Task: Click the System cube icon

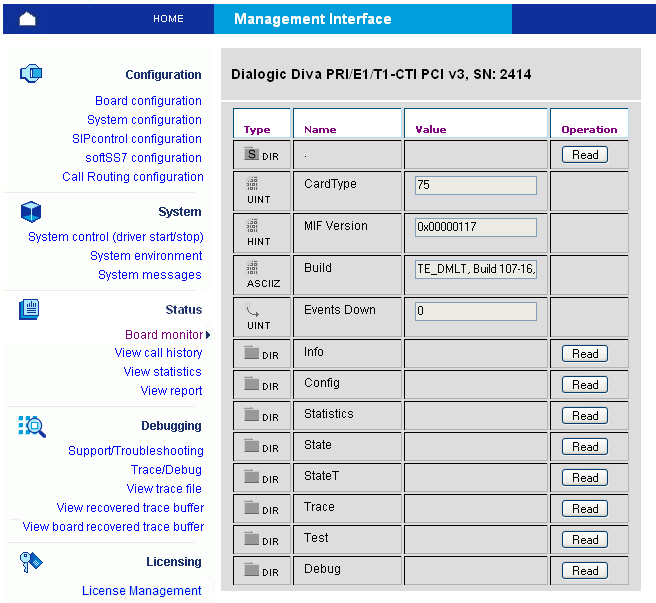Action: (x=31, y=212)
